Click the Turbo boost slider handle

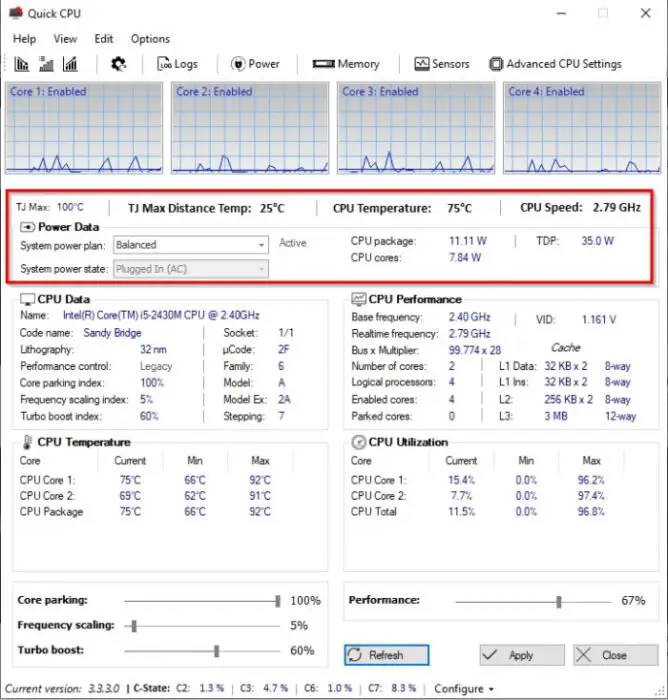point(217,651)
